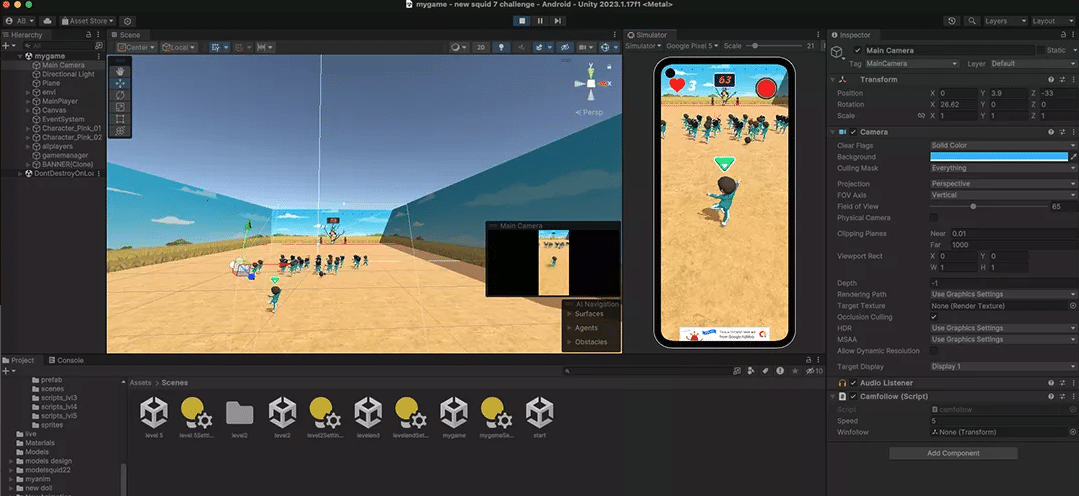
Task: Uncheck the Occlusion Culling checkbox
Action: point(934,317)
